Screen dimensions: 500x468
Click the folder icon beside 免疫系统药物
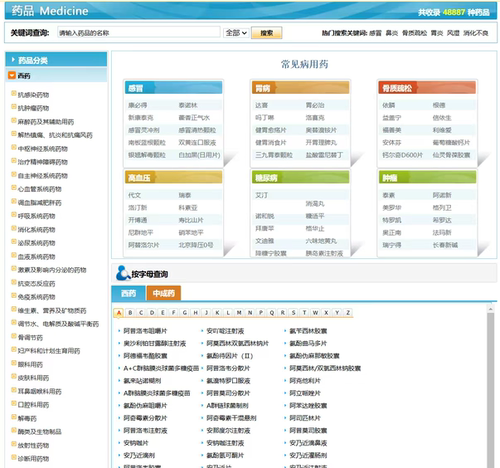click(x=14, y=296)
